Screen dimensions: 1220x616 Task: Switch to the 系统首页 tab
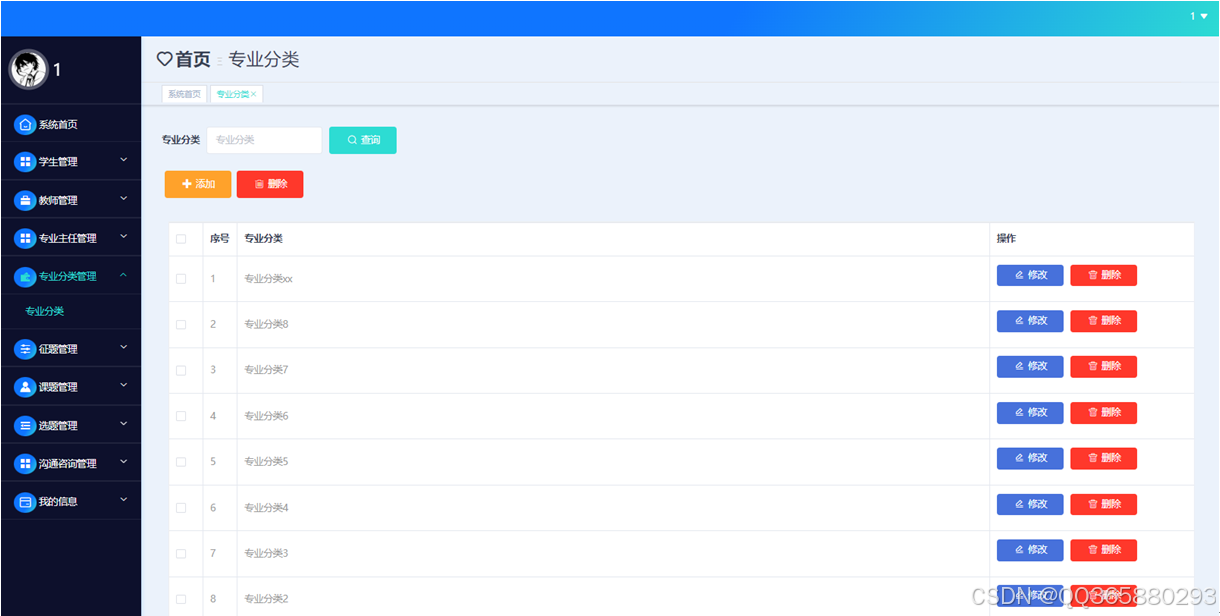184,94
